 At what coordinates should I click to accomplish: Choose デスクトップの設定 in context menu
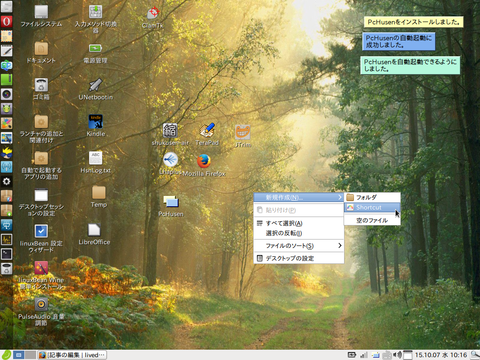[x=299, y=258]
